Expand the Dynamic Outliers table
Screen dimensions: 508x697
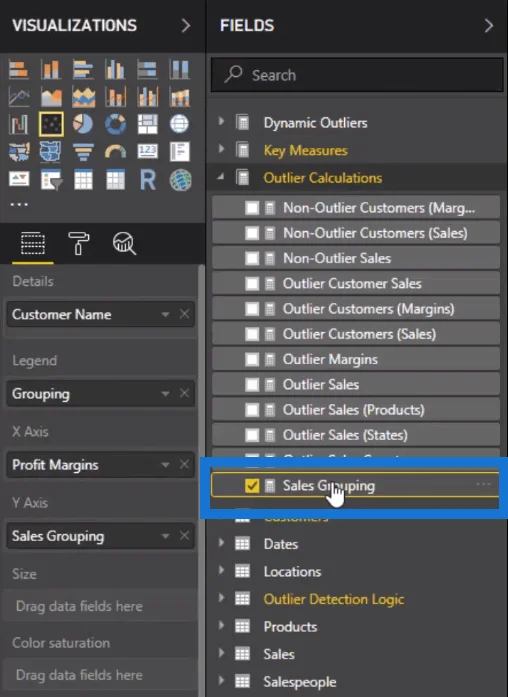[x=221, y=121]
